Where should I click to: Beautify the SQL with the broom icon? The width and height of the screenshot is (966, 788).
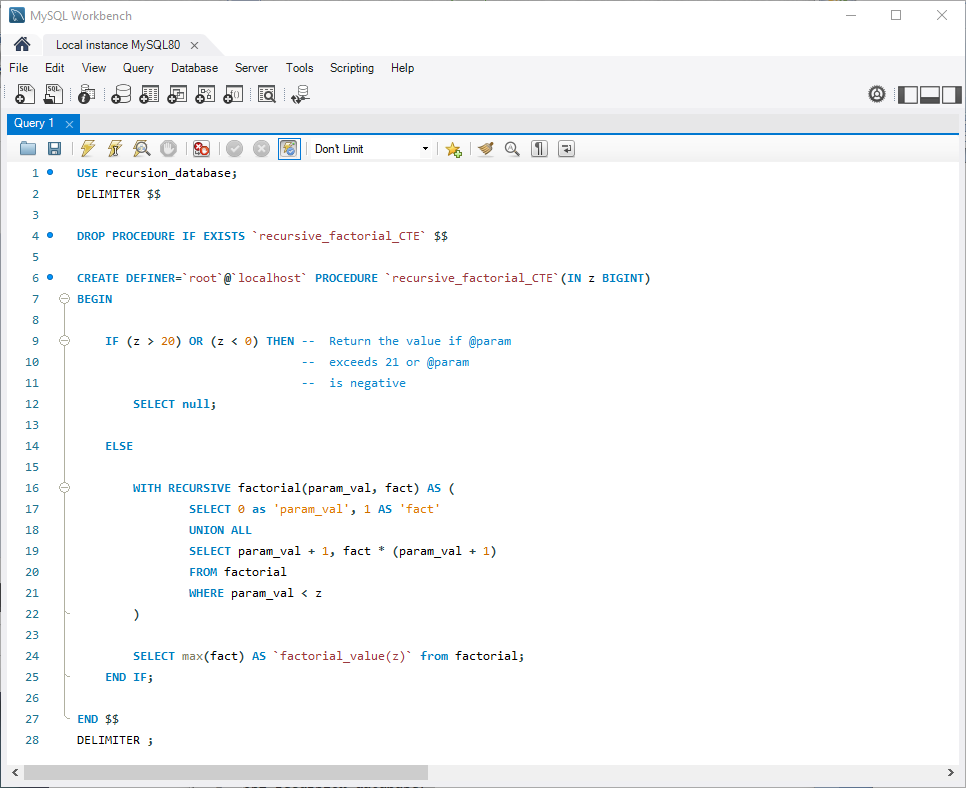click(x=486, y=148)
